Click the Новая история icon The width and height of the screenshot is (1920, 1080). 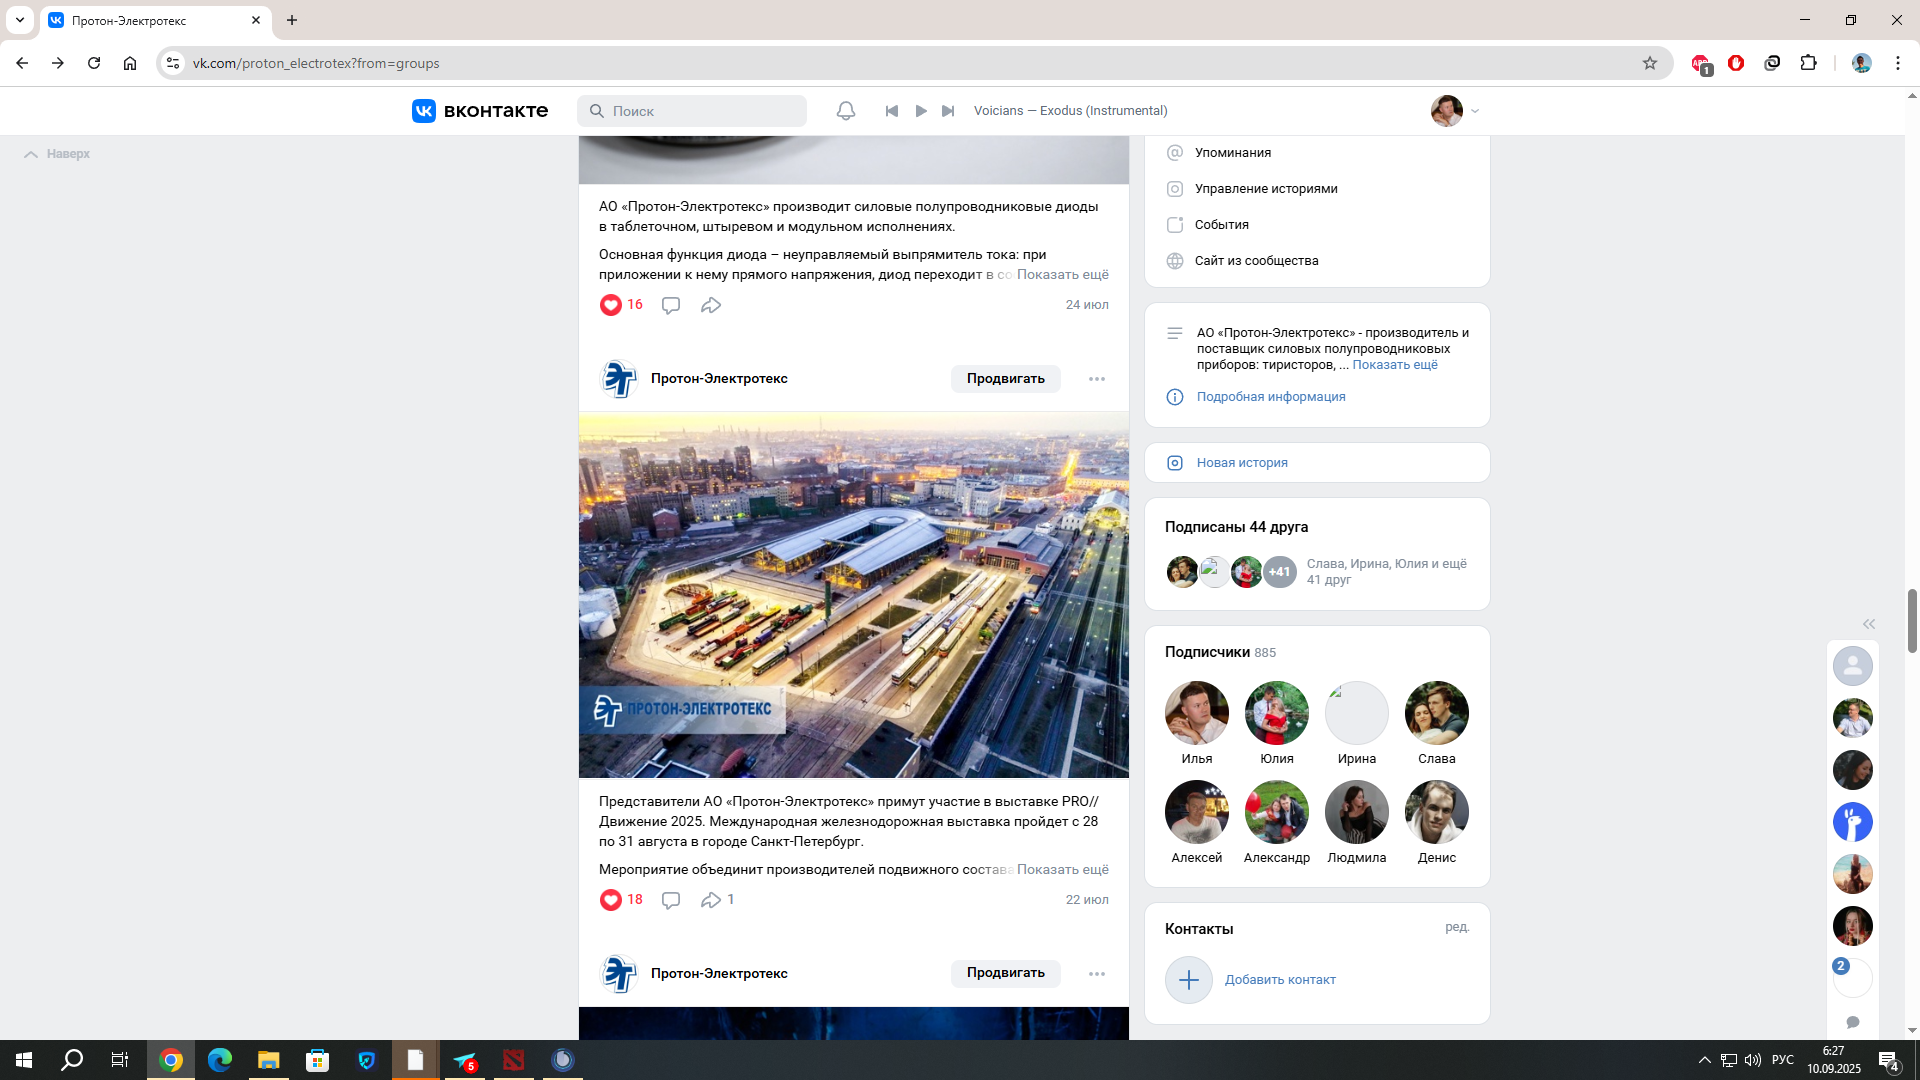(x=1175, y=463)
